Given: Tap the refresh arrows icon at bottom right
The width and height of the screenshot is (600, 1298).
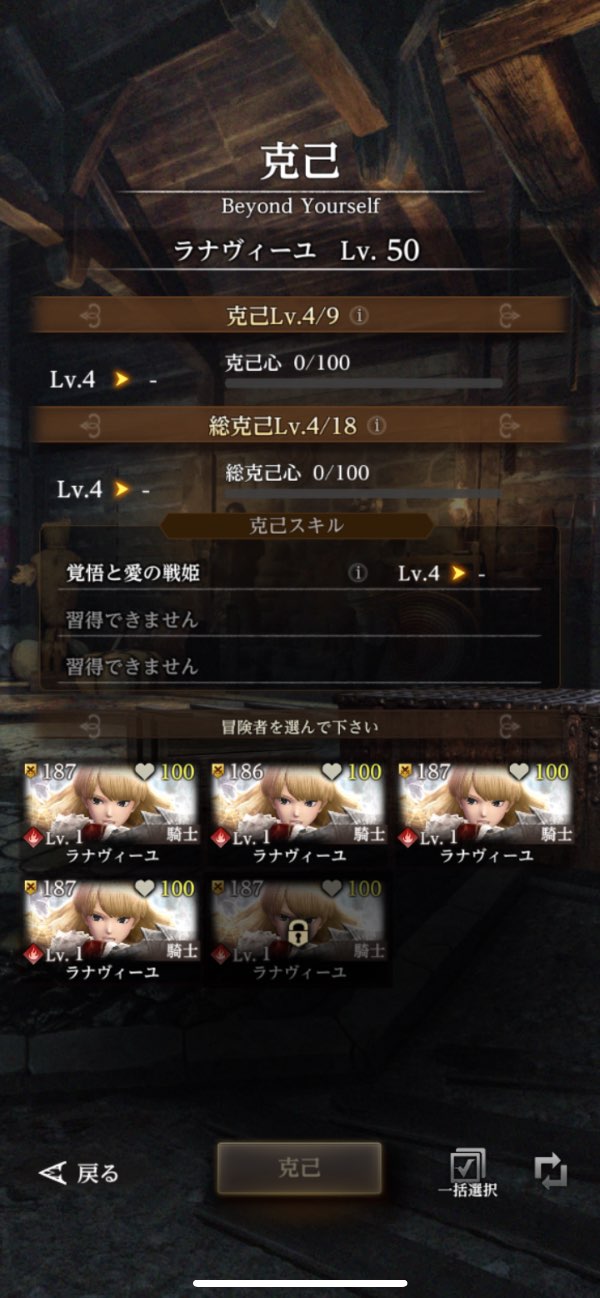Looking at the screenshot, I should tap(550, 1171).
